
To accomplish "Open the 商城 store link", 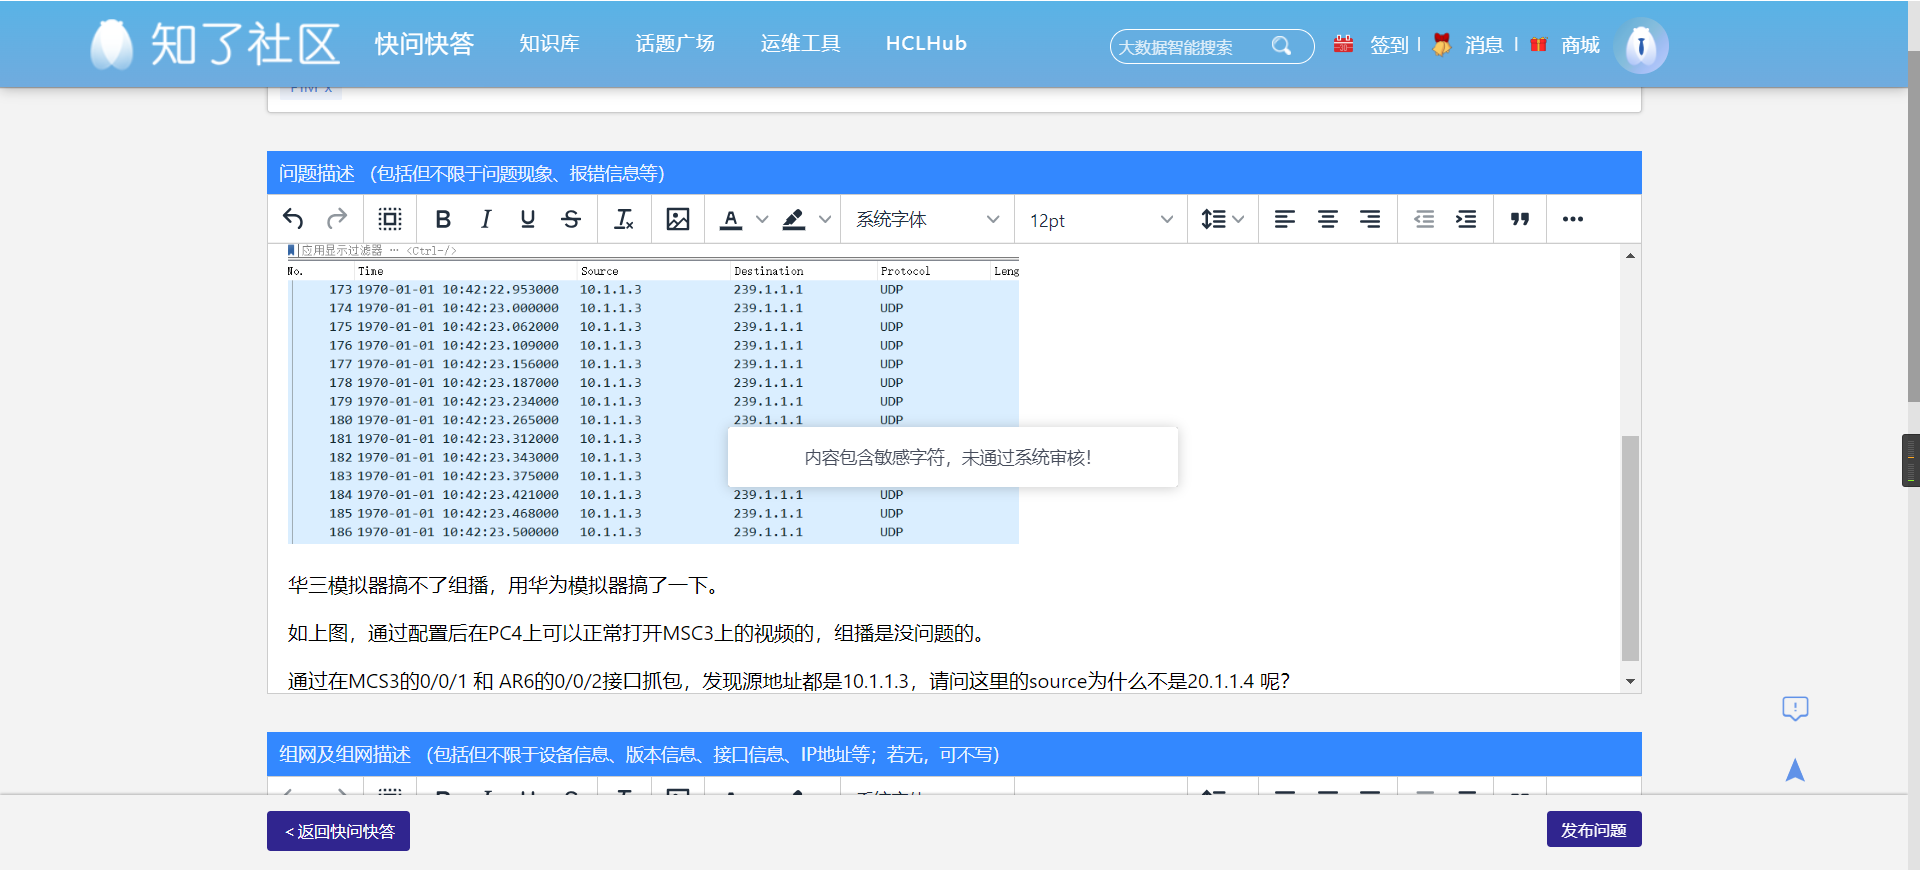I will tap(1580, 45).
